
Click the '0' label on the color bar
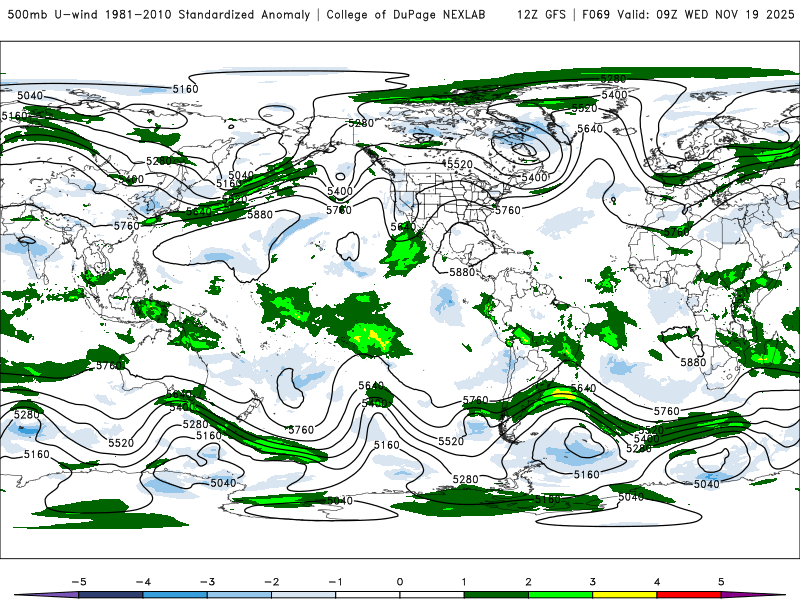[399, 582]
